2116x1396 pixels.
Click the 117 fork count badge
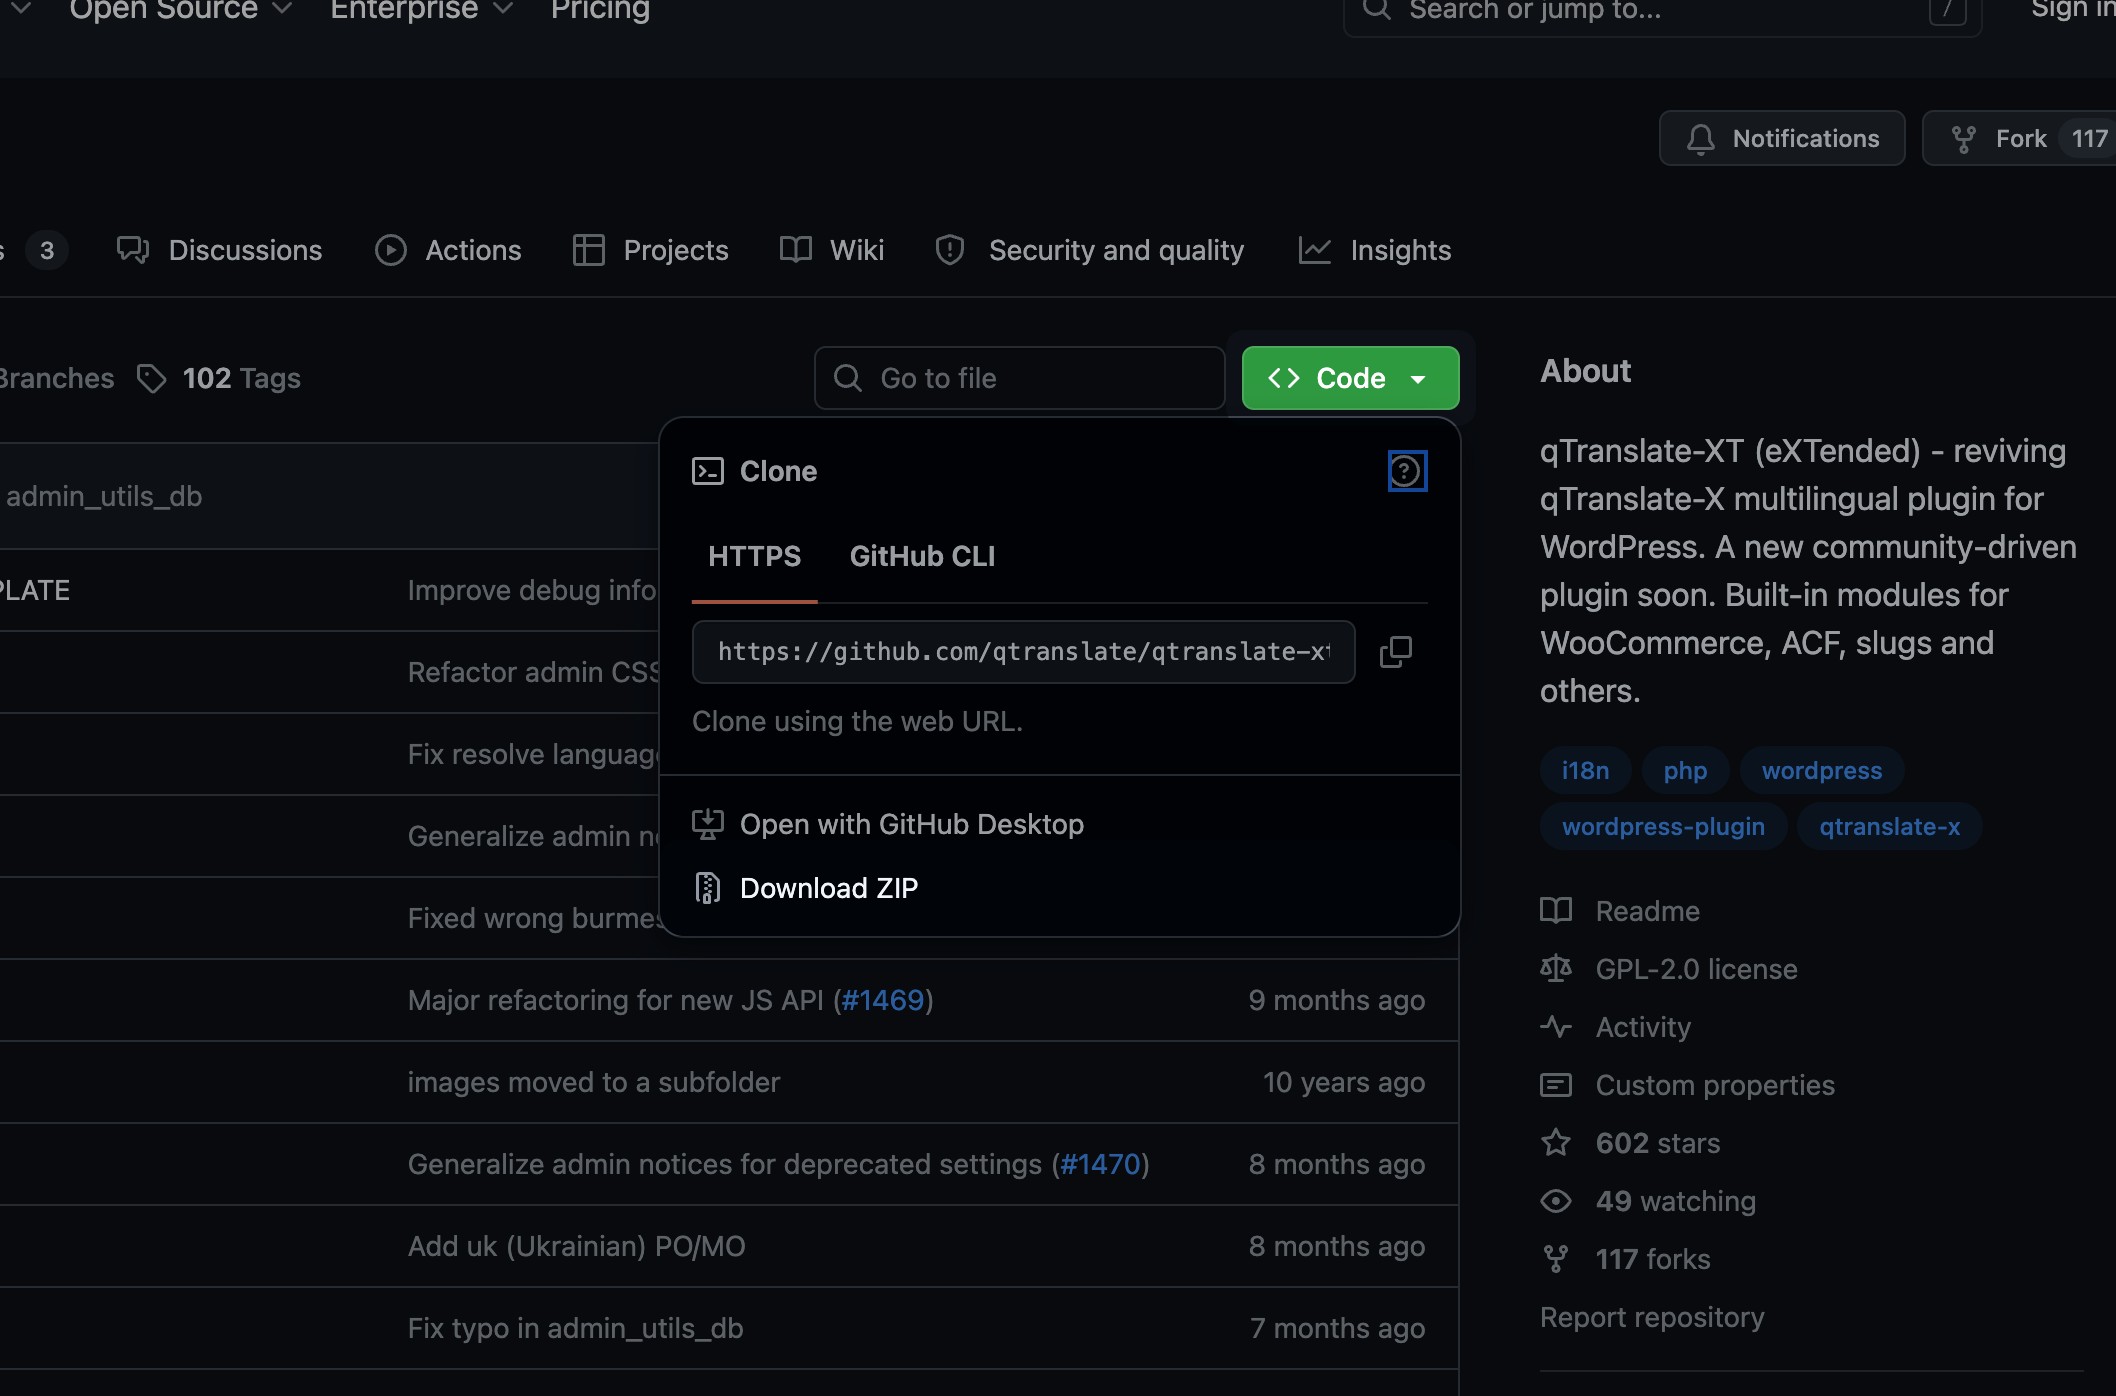pyautogui.click(x=2089, y=139)
